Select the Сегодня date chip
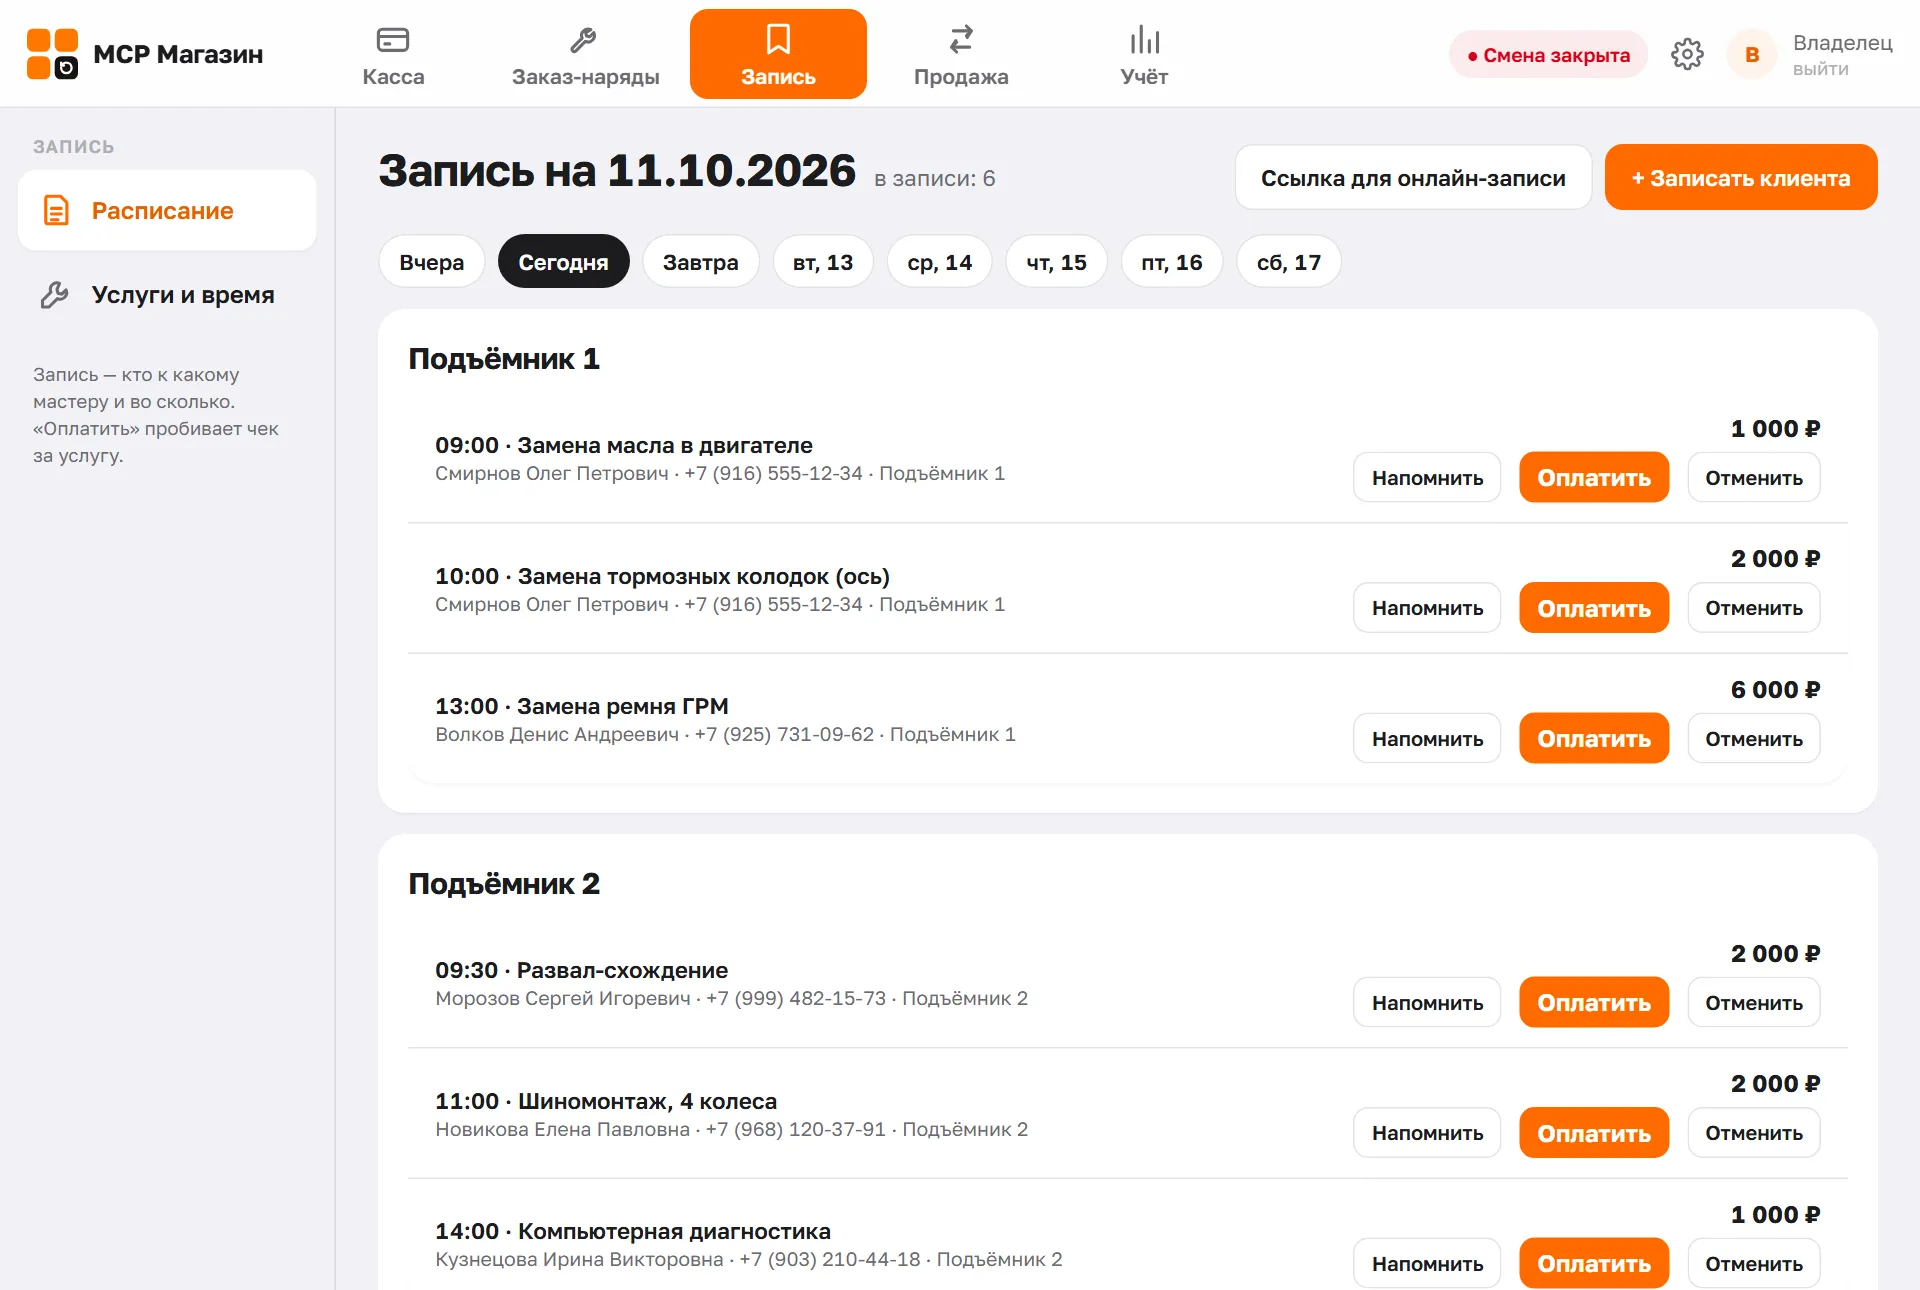This screenshot has height=1290, width=1920. 563,262
